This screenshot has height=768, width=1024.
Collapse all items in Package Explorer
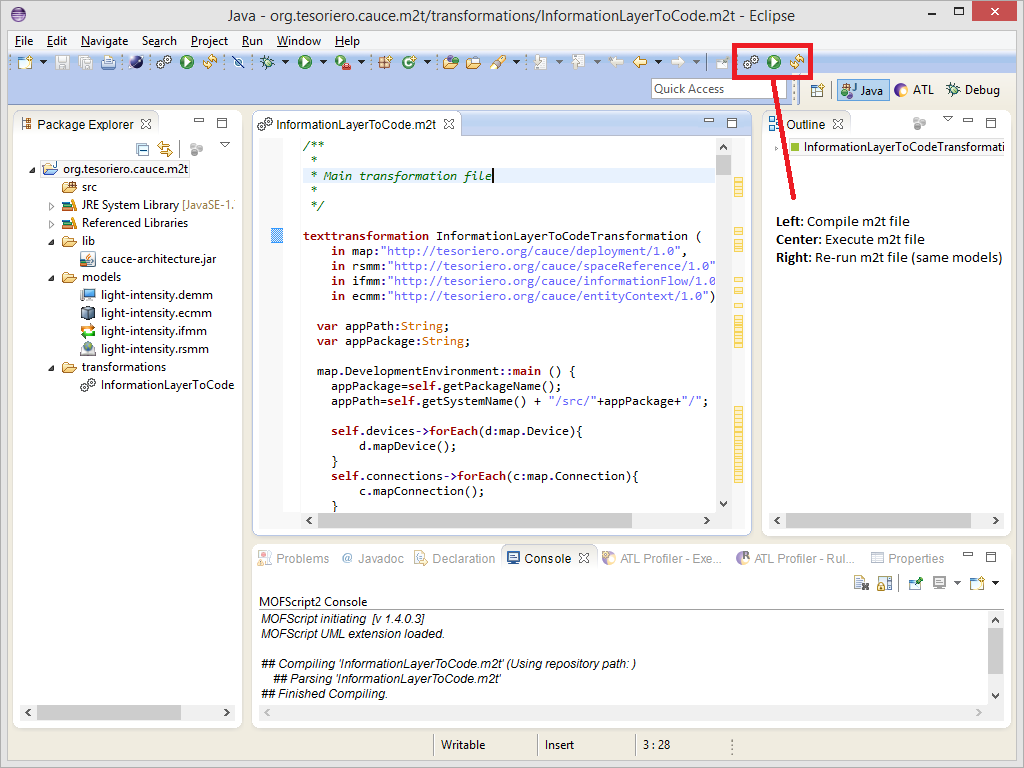[x=143, y=149]
